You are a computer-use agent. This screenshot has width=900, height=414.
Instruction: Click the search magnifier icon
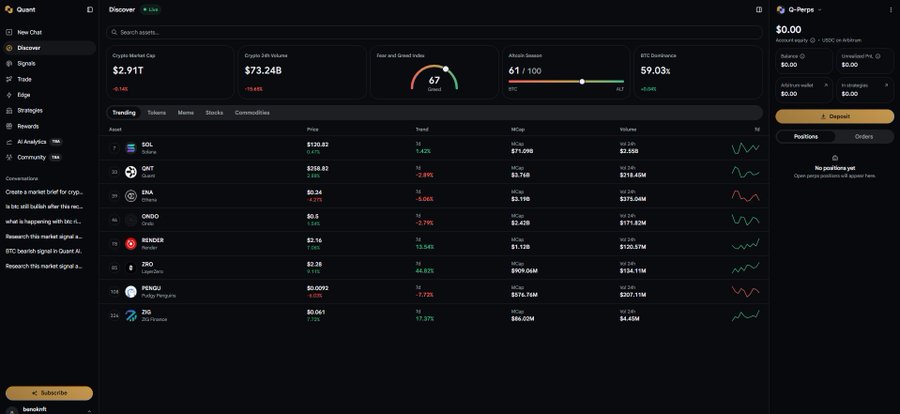point(115,33)
